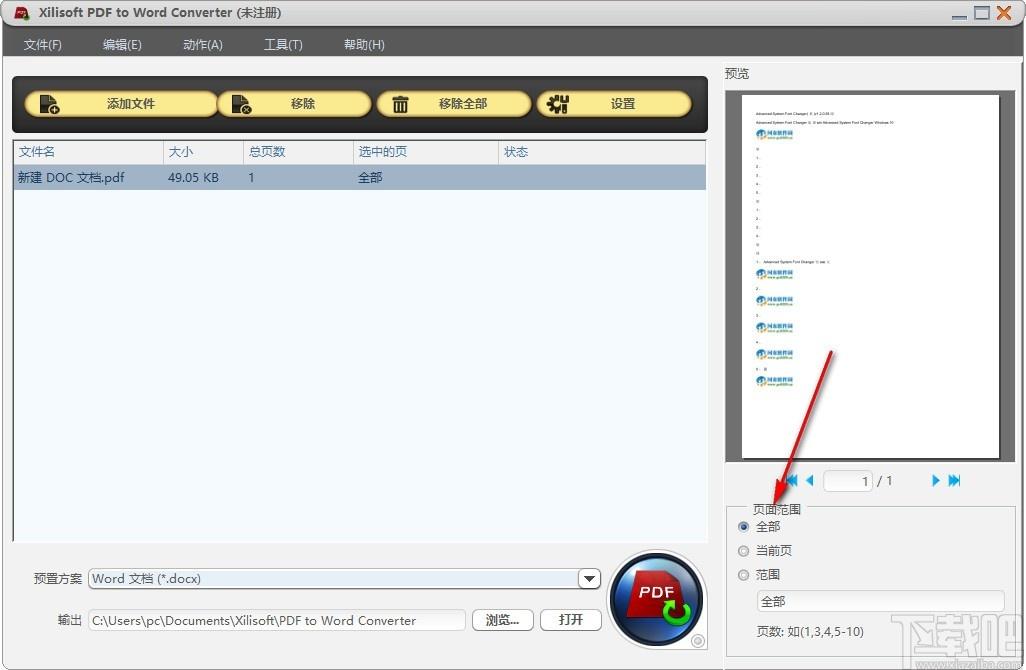The height and width of the screenshot is (670, 1026).
Task: Select the 全部 (All) page range radio
Action: 743,527
